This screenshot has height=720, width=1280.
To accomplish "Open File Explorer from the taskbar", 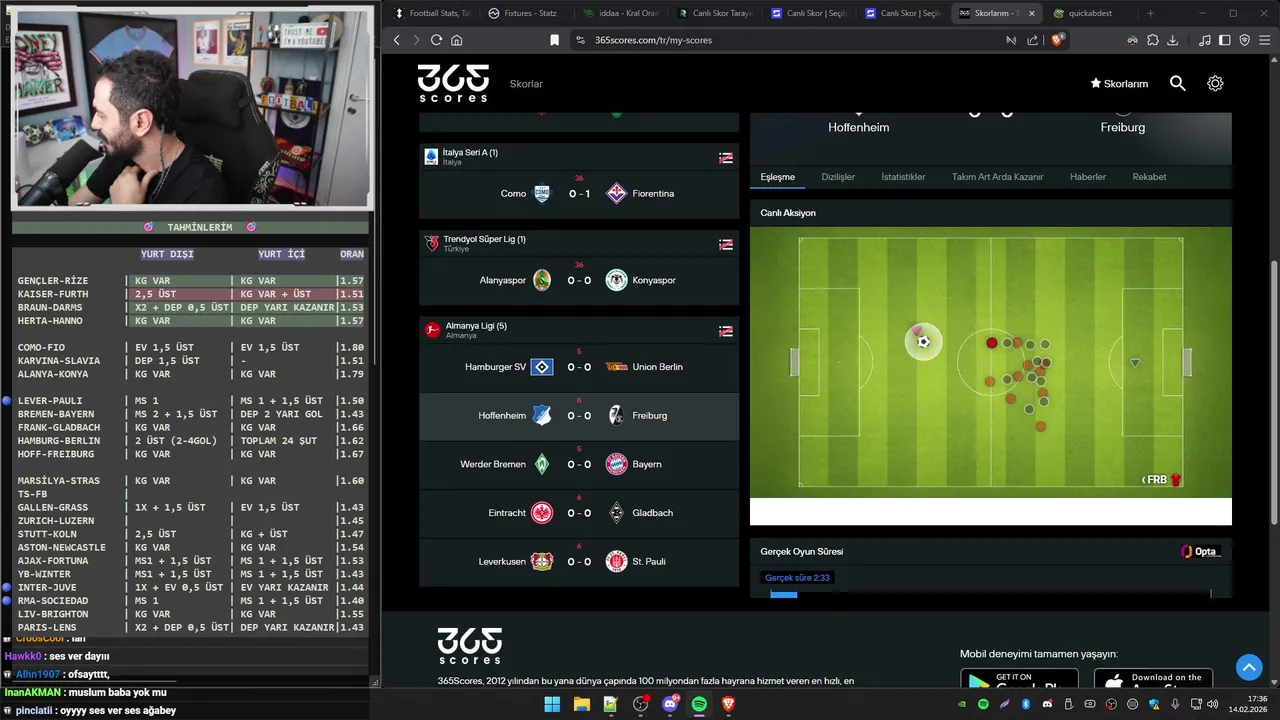I will (x=581, y=704).
